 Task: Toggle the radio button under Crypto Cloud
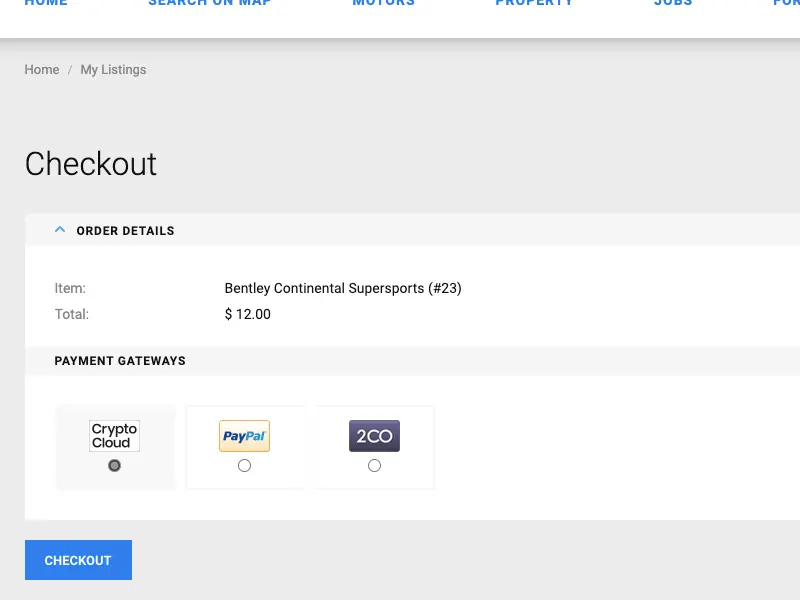pos(114,465)
